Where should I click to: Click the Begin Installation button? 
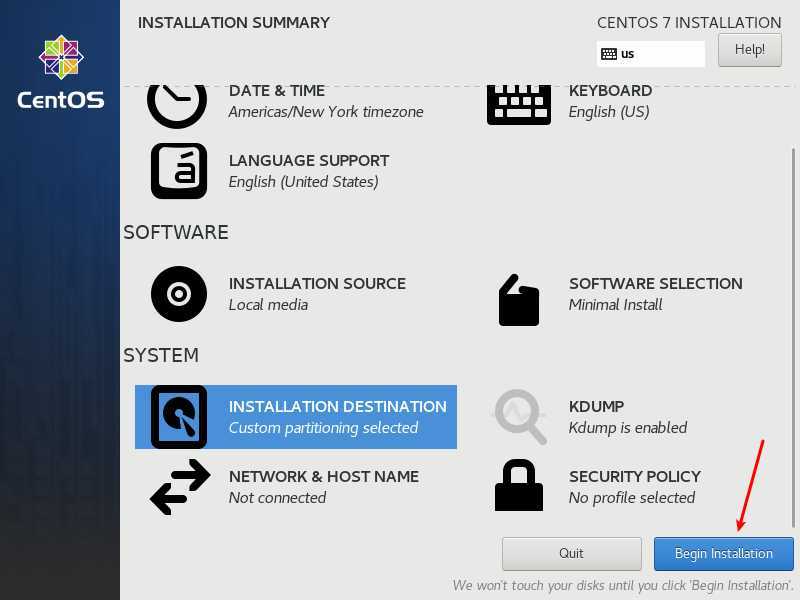(723, 554)
